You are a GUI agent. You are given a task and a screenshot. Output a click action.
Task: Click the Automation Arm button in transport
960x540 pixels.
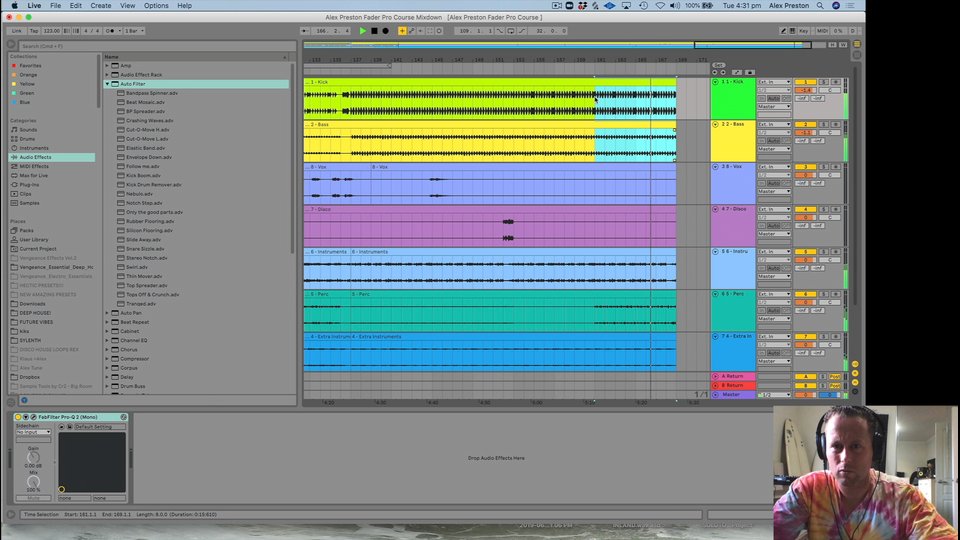click(x=411, y=31)
